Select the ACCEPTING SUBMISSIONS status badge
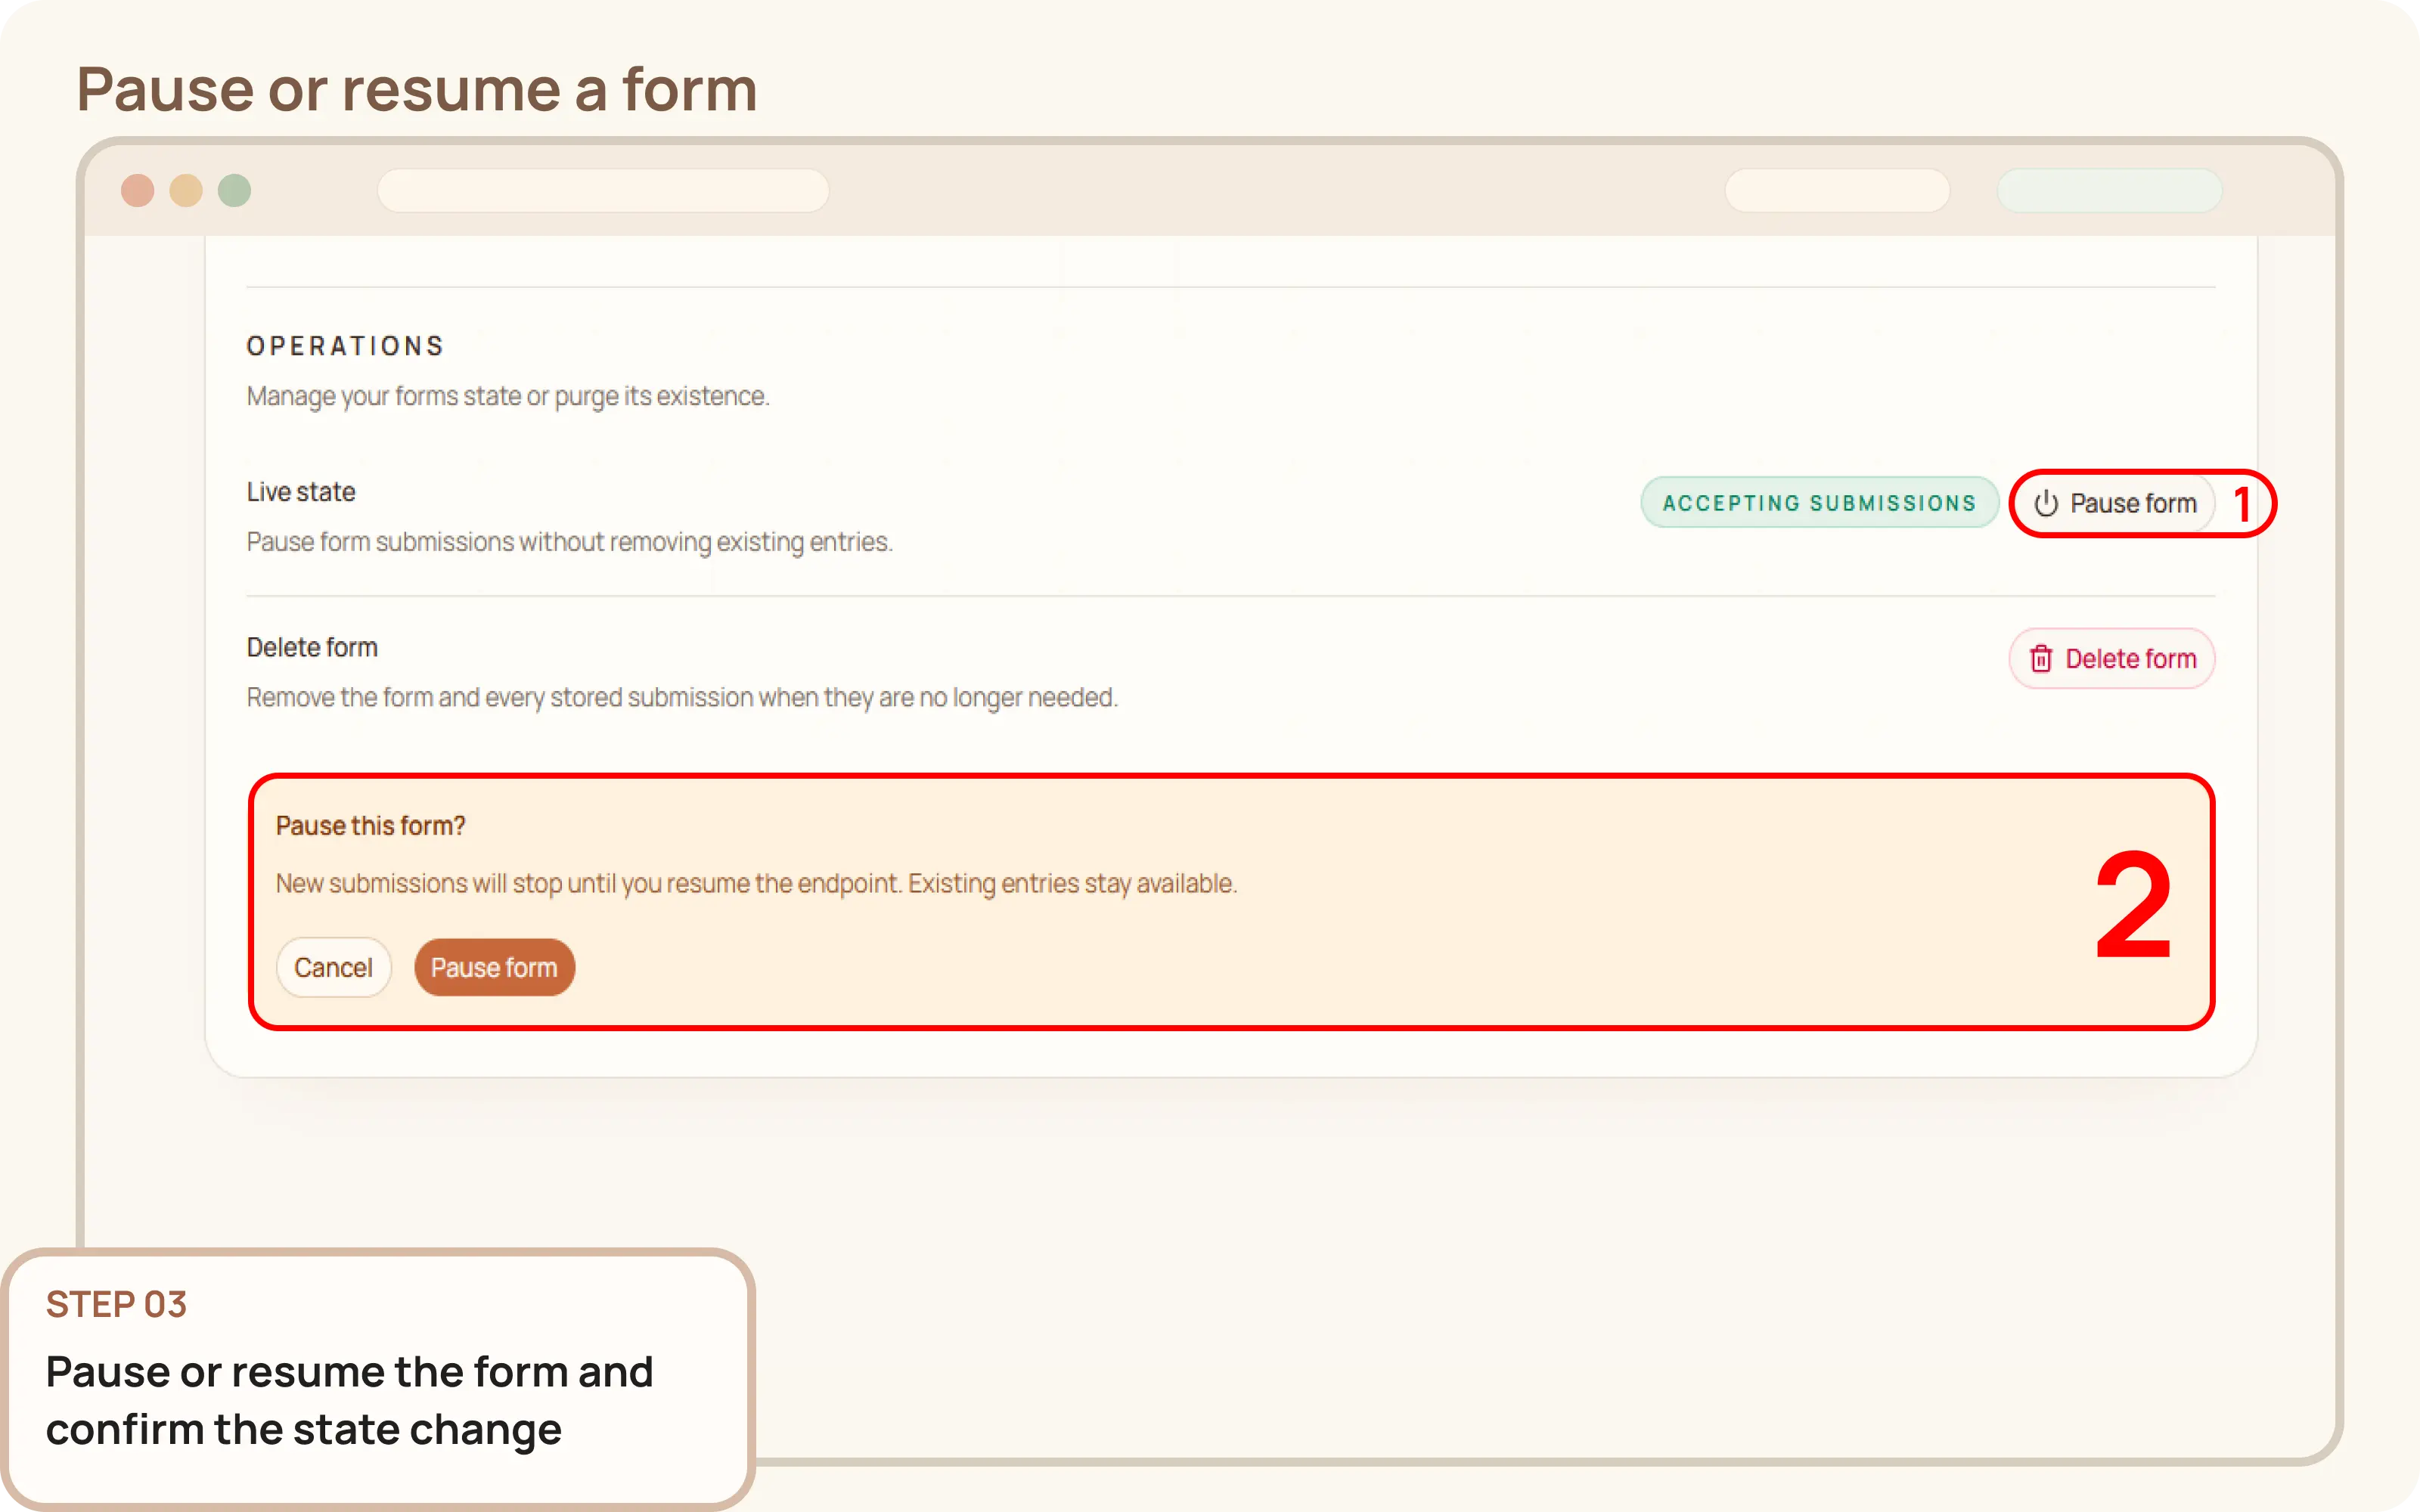The width and height of the screenshot is (2420, 1512). 1819,502
